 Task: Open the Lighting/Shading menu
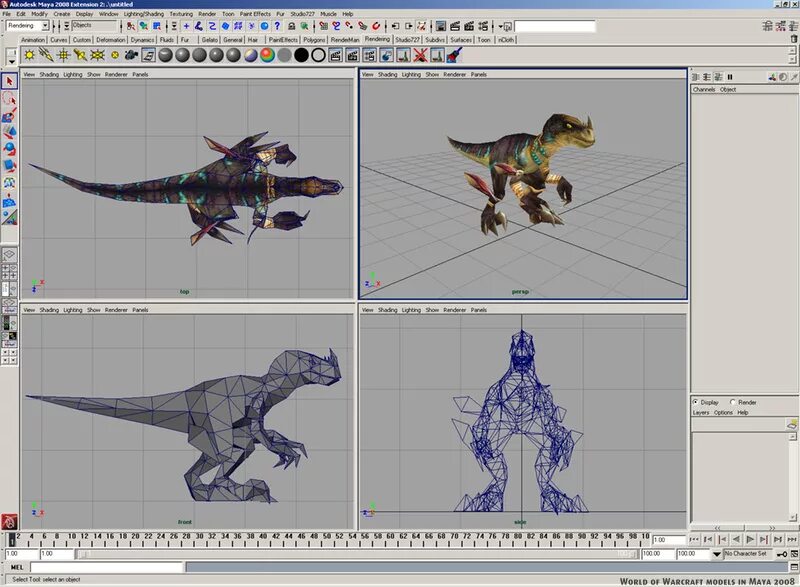[144, 14]
